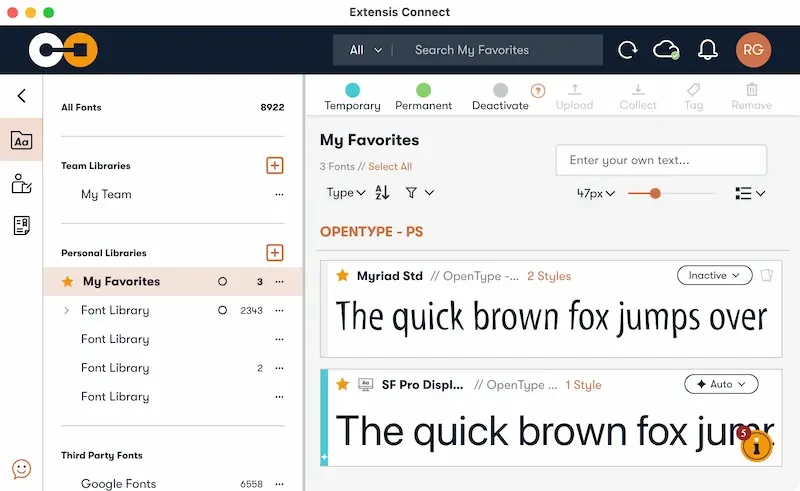Collapse sidebar with back arrow
The width and height of the screenshot is (800, 491).
click(21, 95)
